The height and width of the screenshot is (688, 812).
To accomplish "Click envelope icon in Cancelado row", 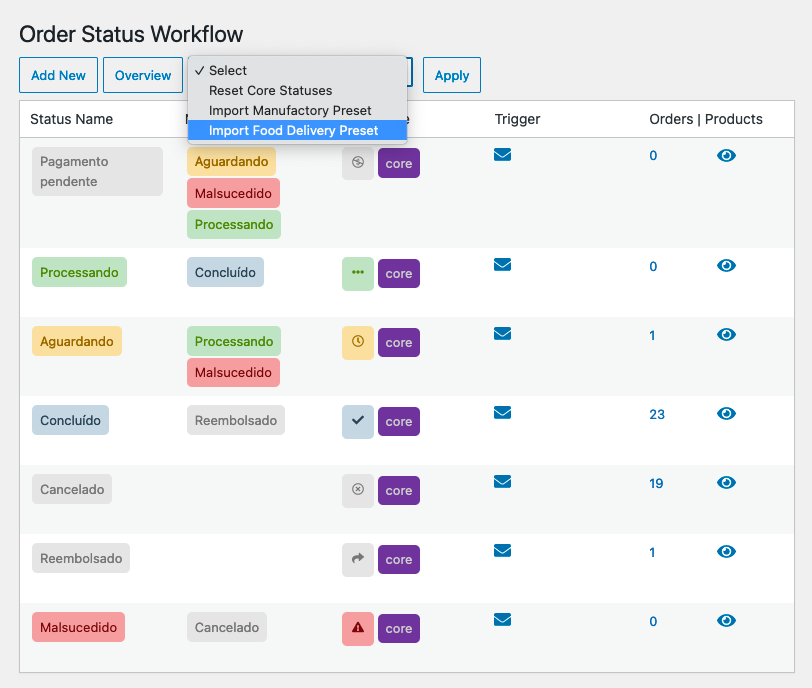I will coord(502,481).
